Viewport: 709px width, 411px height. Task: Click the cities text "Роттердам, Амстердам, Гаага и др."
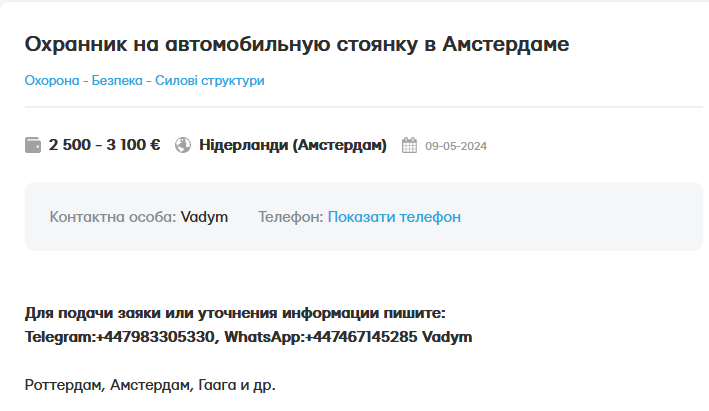pos(150,385)
